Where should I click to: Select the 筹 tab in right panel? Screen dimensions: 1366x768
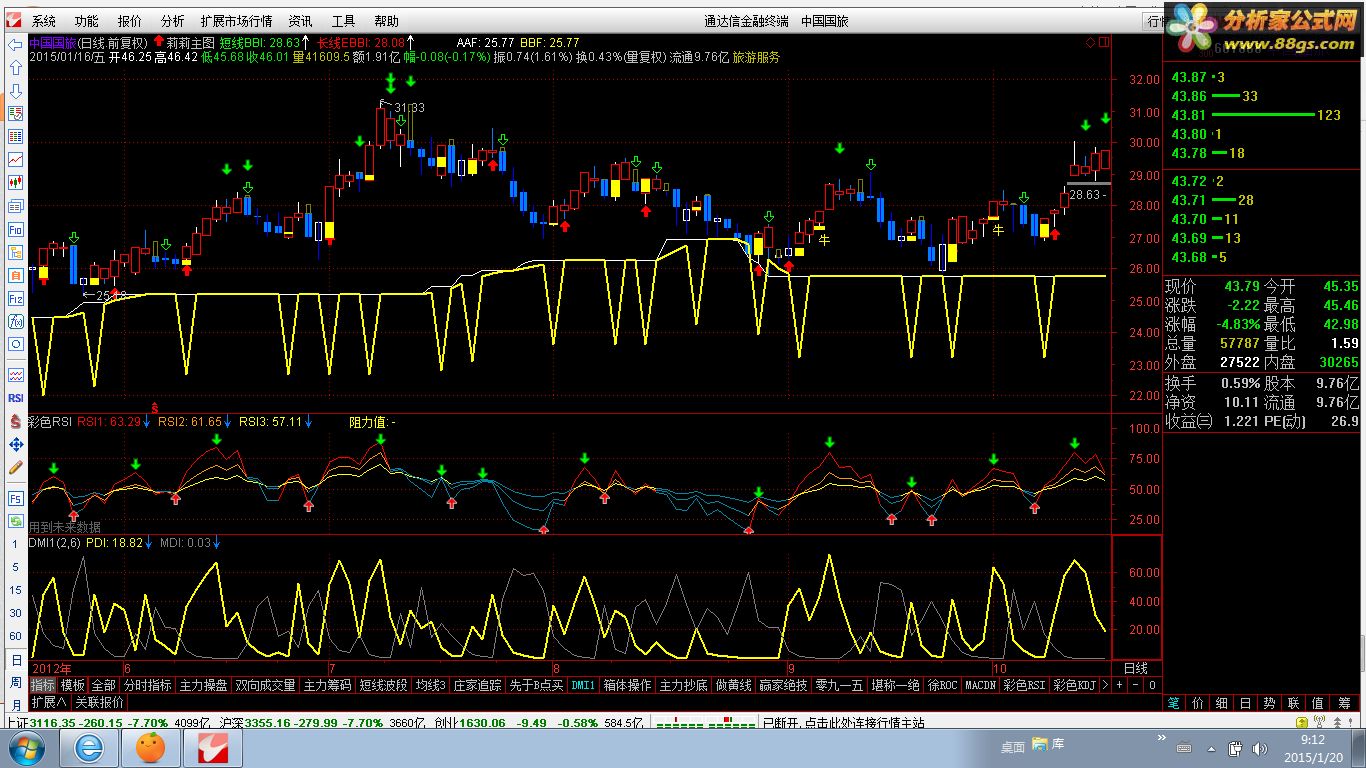pyautogui.click(x=1345, y=703)
